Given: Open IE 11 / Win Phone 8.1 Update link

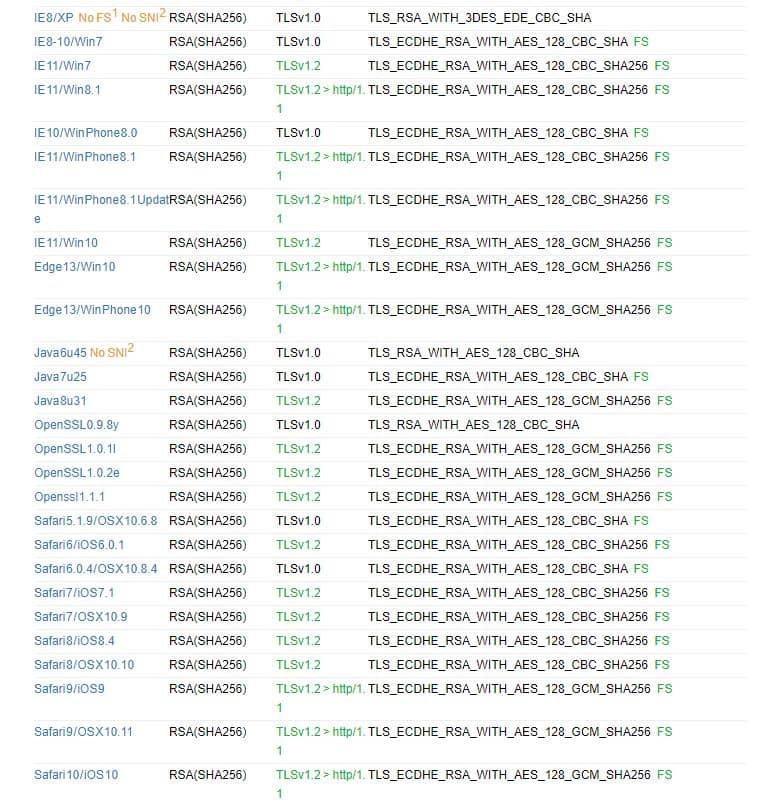Looking at the screenshot, I should (x=100, y=200).
